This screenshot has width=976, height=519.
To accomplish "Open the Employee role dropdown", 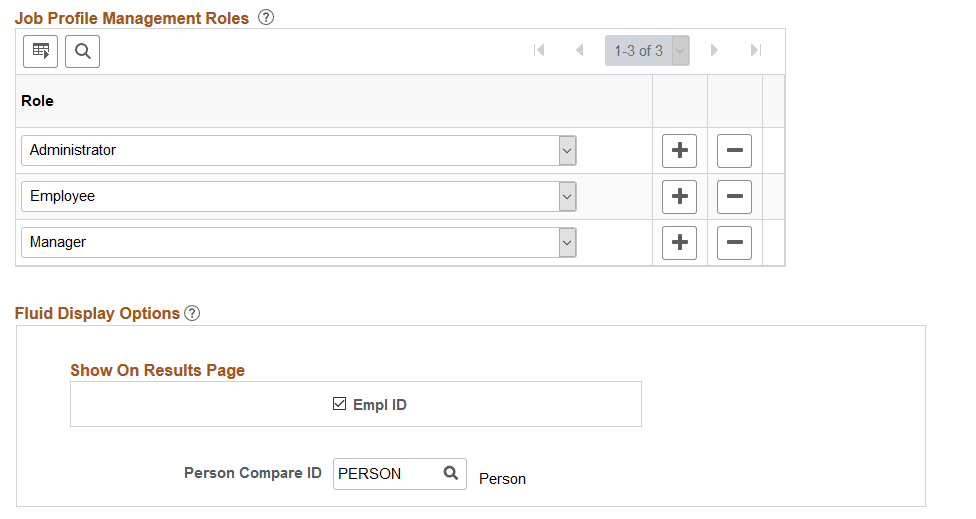I will point(567,197).
